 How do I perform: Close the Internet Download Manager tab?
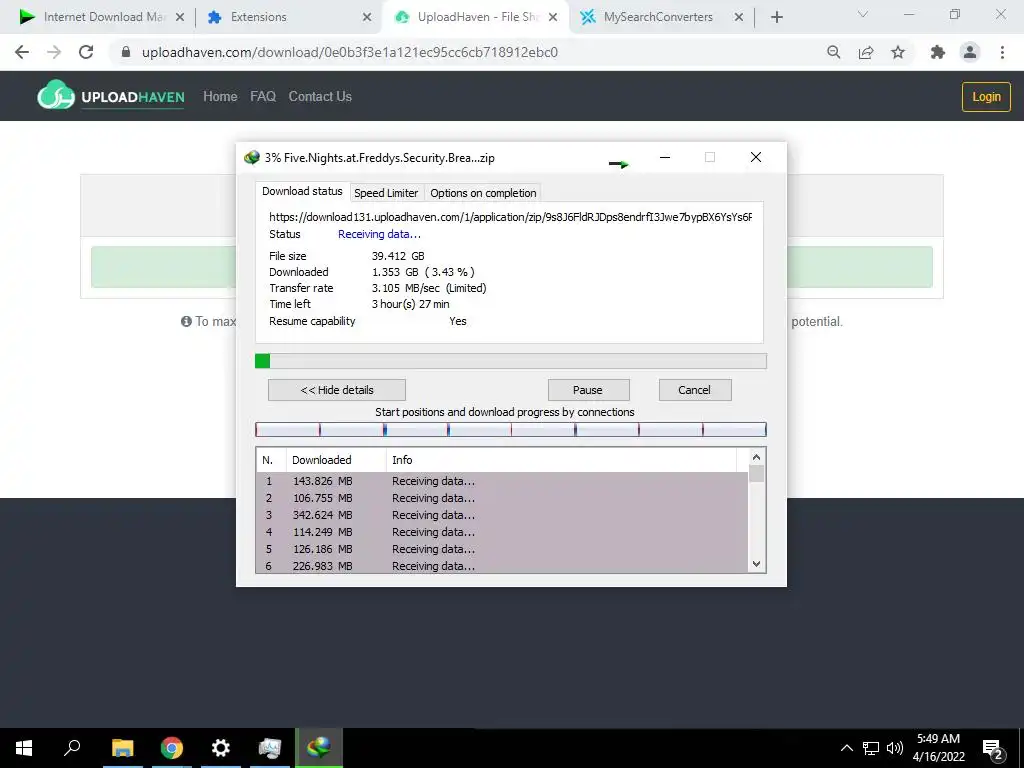pyautogui.click(x=180, y=17)
